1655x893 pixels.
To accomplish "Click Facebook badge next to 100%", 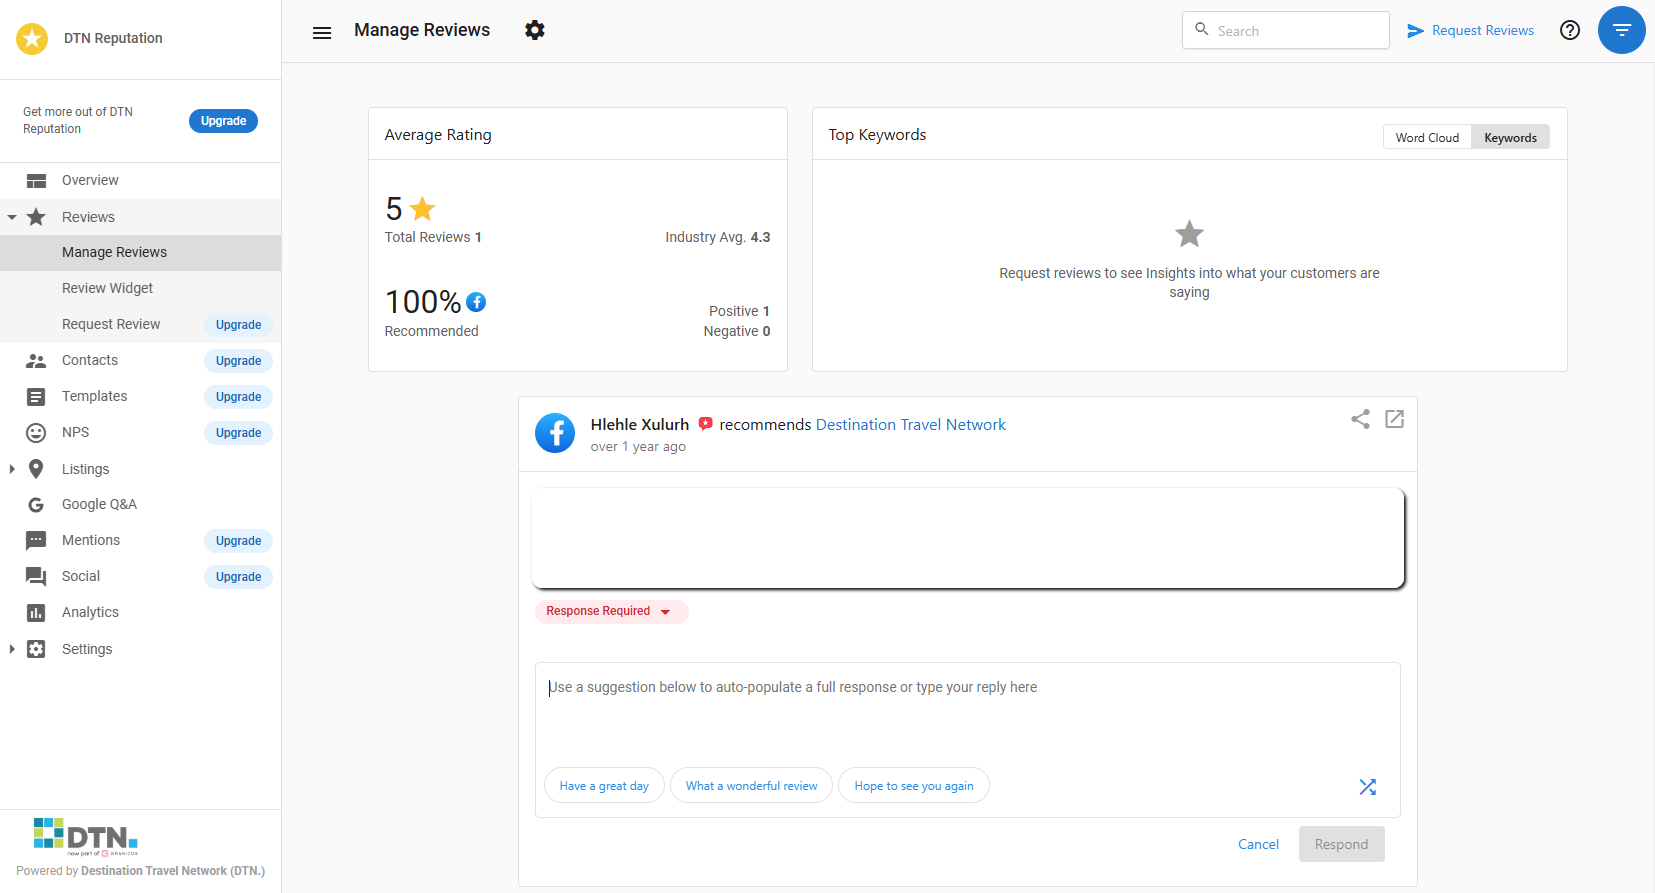I will pos(476,302).
